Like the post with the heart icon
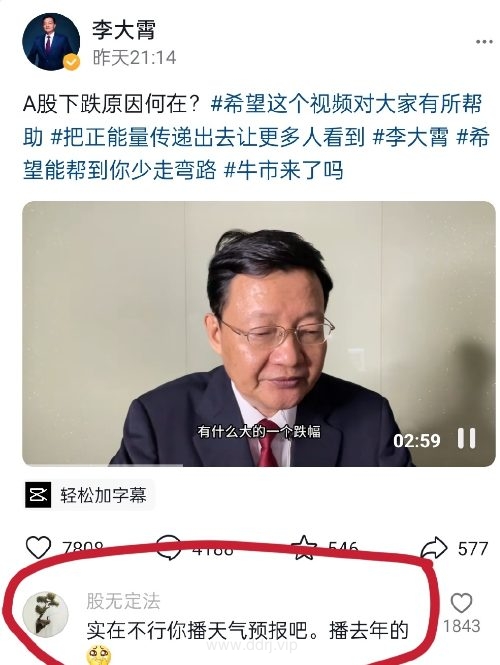Screen dimensions: 500x665 point(39,547)
